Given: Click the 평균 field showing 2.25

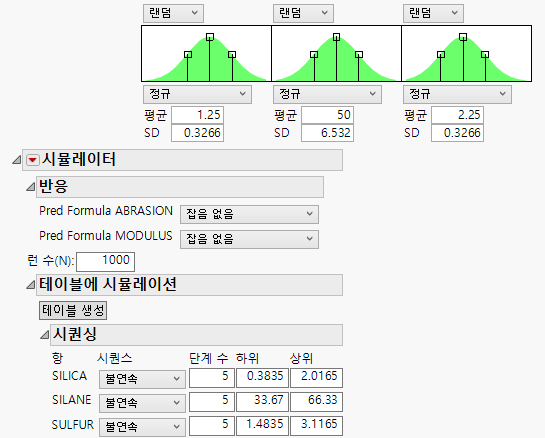Looking at the screenshot, I should pos(457,115).
